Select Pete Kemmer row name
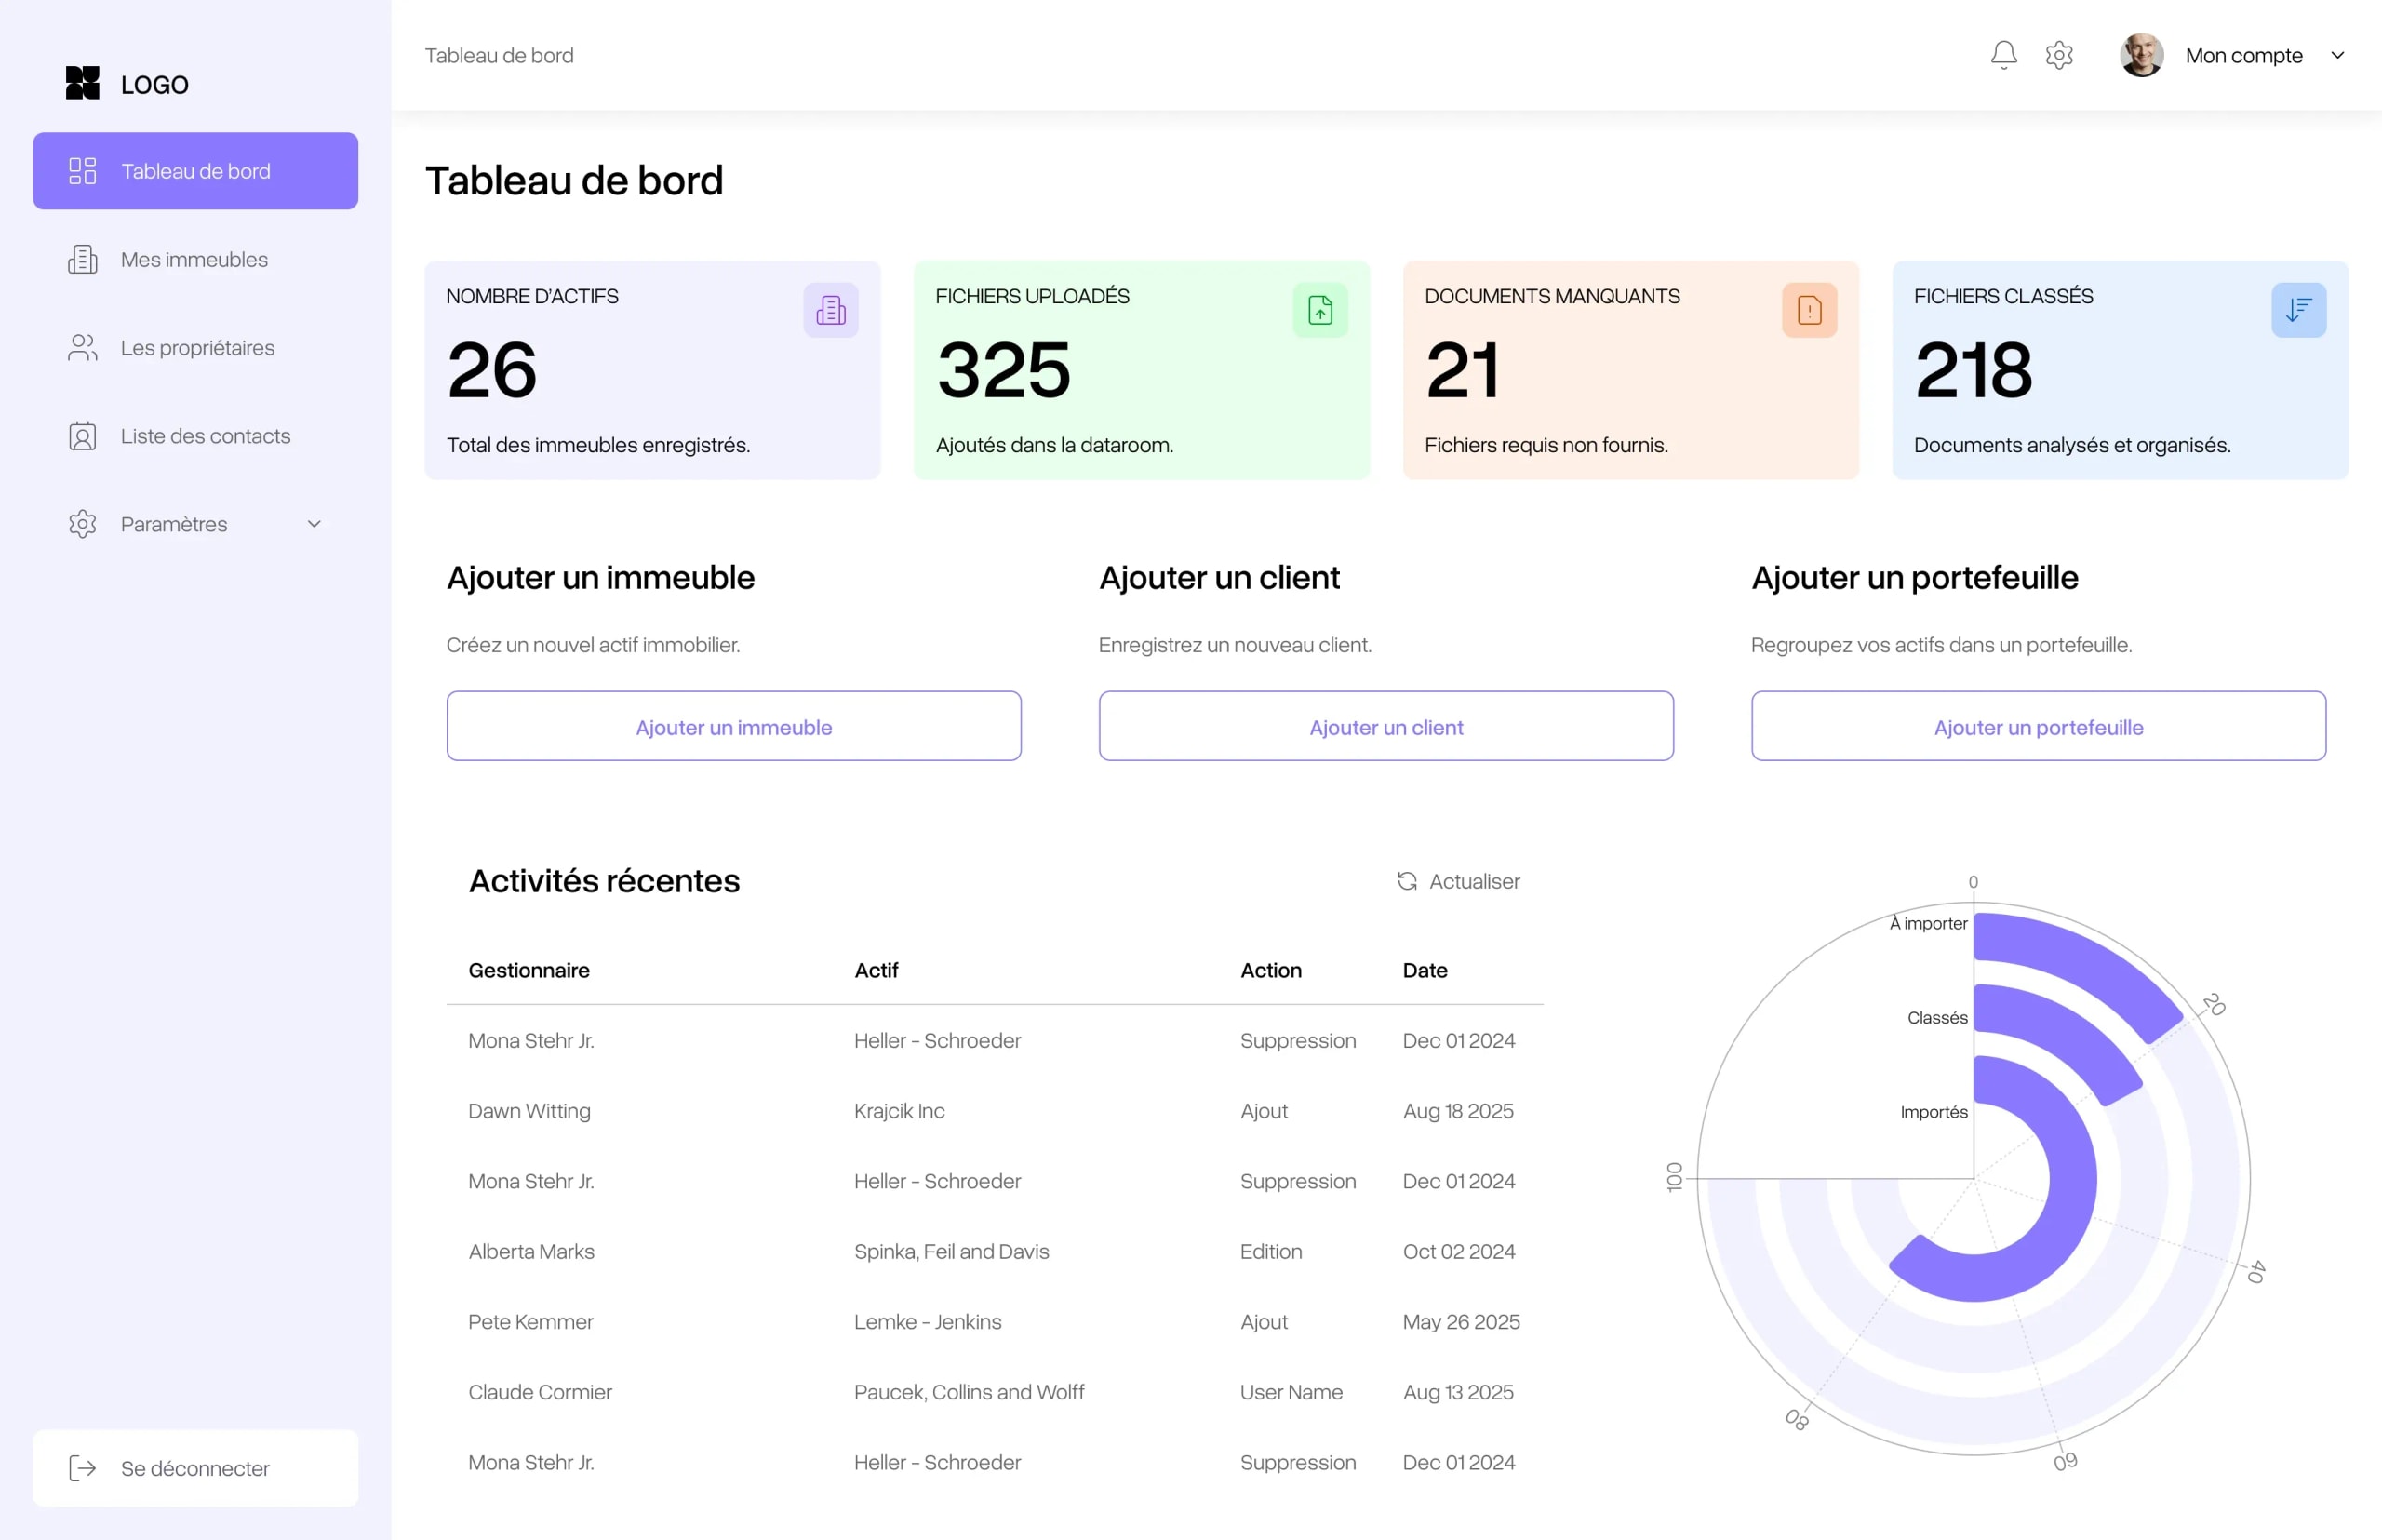The height and width of the screenshot is (1540, 2382). pyautogui.click(x=530, y=1322)
